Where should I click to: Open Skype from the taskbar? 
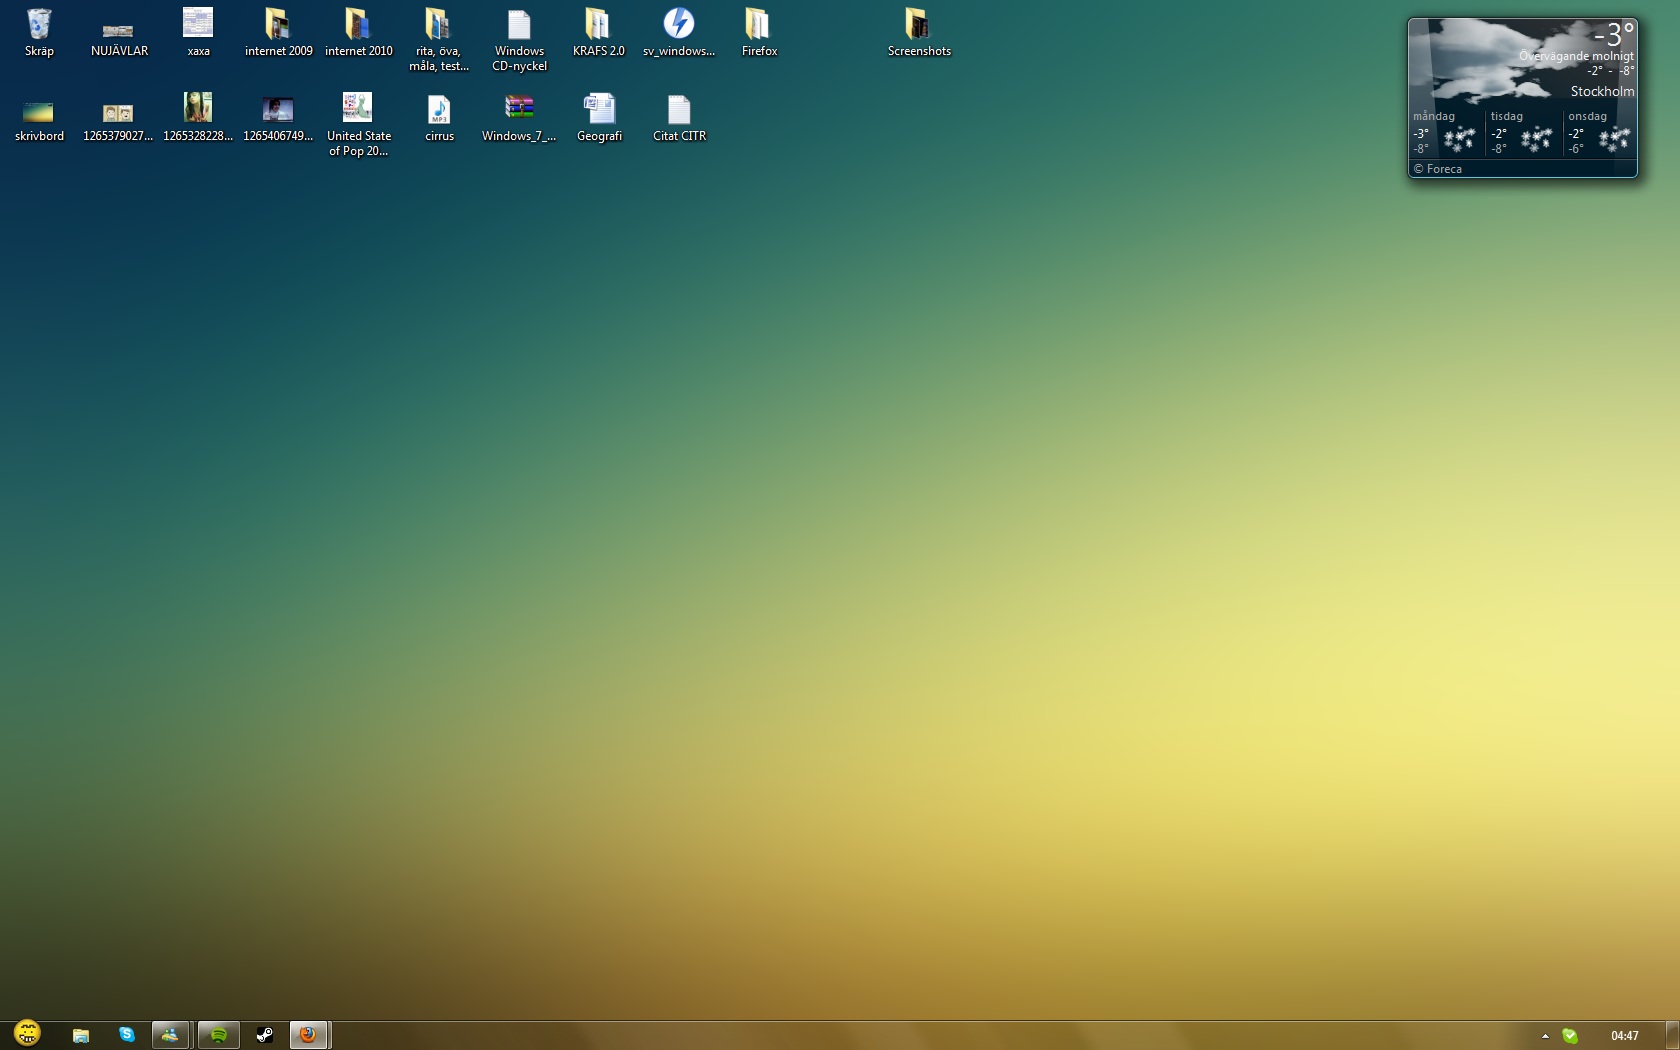click(x=127, y=1035)
